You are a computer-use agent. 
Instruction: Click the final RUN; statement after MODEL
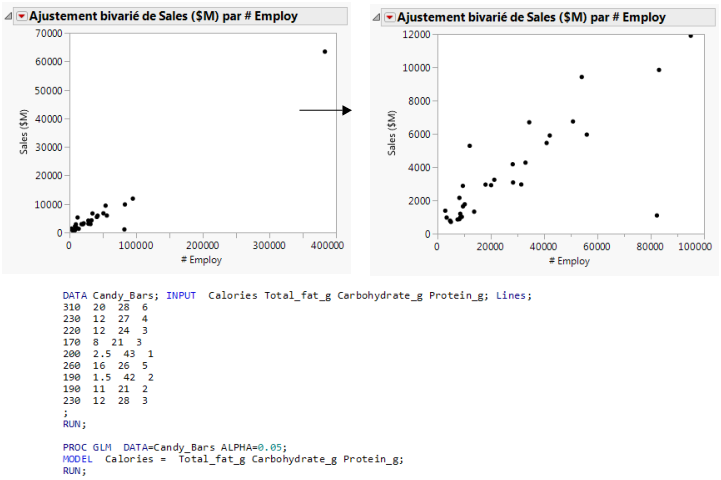point(74,471)
